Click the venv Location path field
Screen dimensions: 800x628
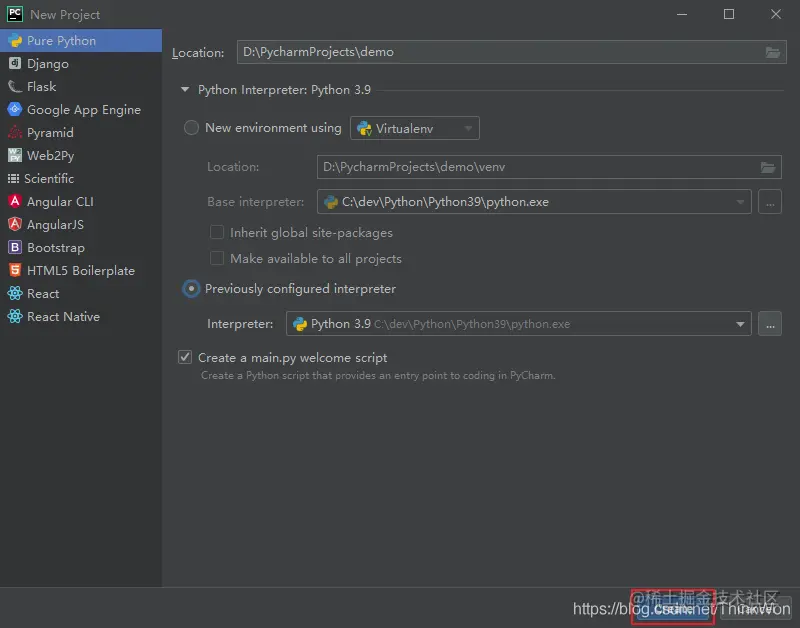point(549,167)
